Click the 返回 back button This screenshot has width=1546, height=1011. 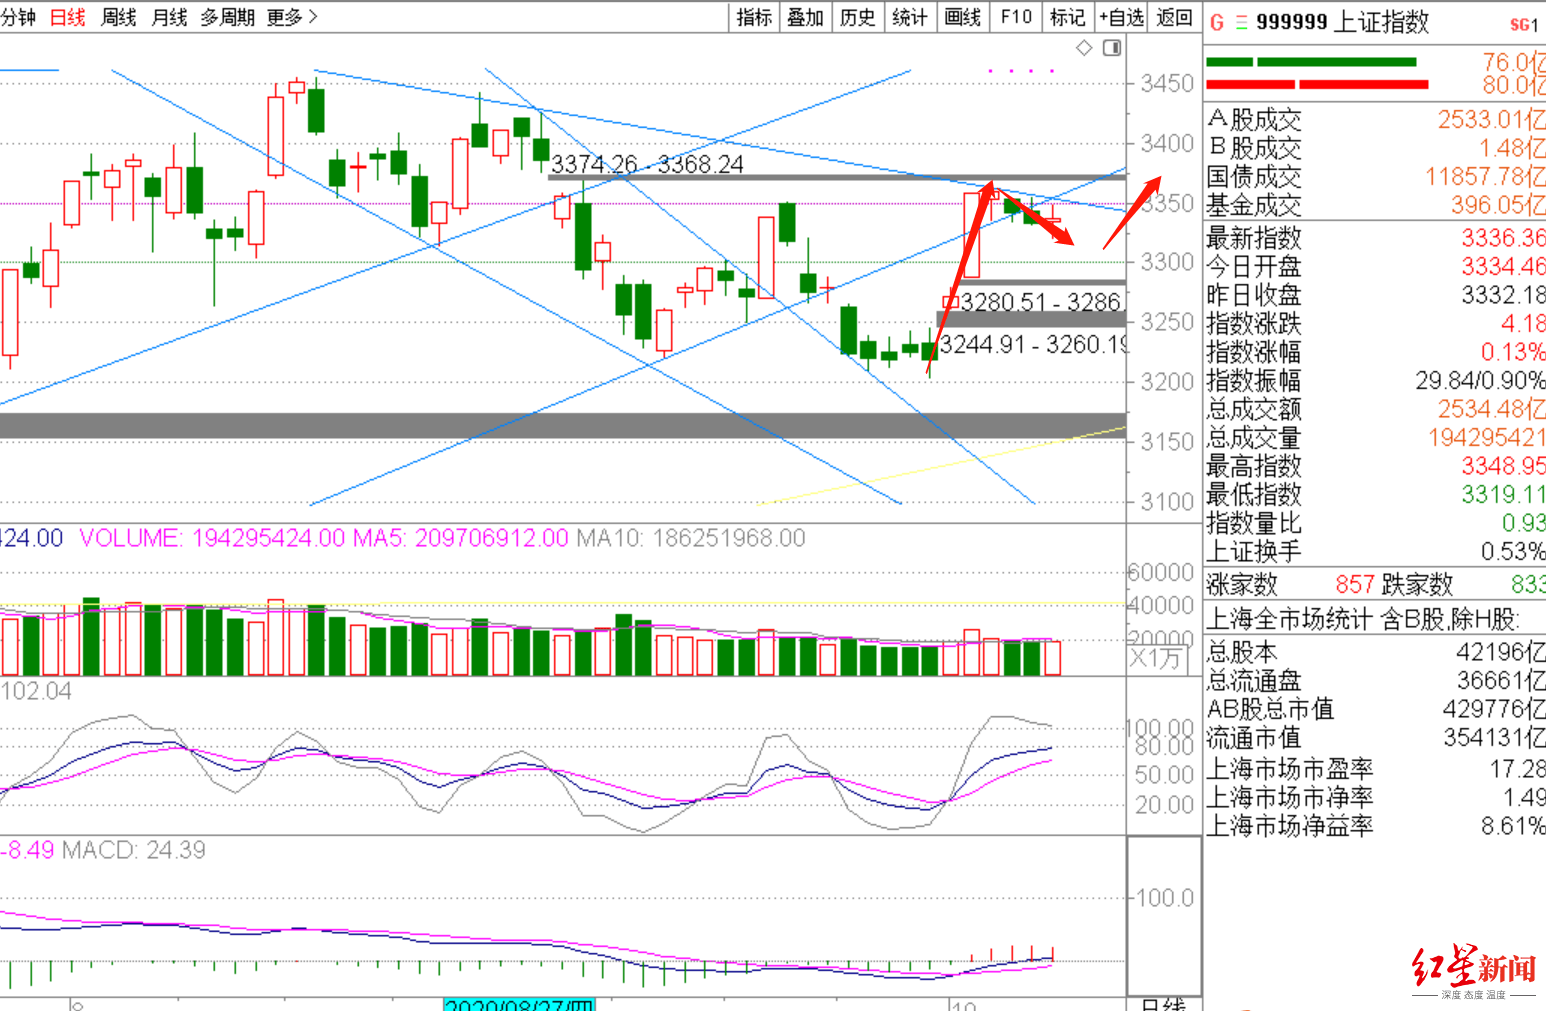tap(1175, 17)
